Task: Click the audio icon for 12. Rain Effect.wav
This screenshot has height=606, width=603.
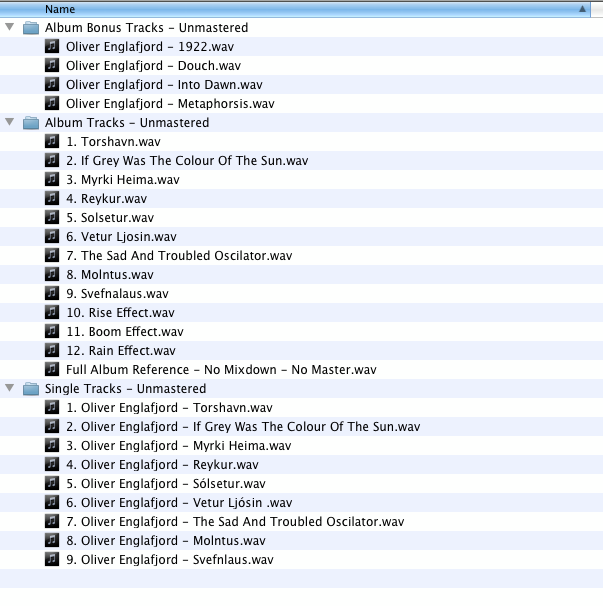Action: tap(52, 350)
